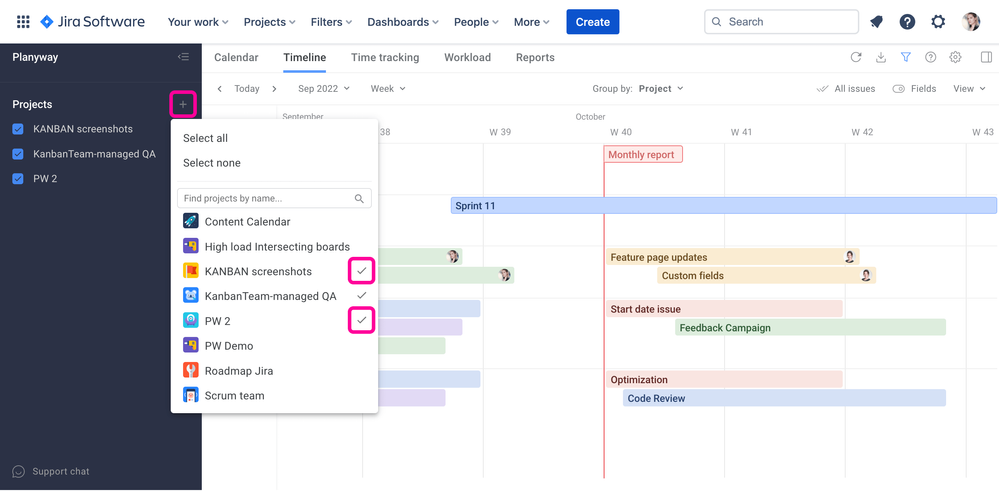The height and width of the screenshot is (494, 999).
Task: Open the user profile avatar
Action: (x=971, y=22)
